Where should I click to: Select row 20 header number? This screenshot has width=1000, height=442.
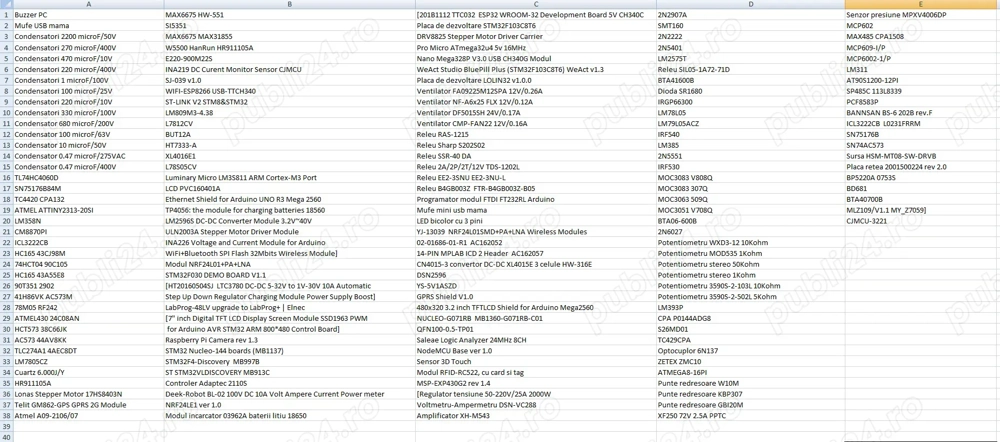pos(6,221)
